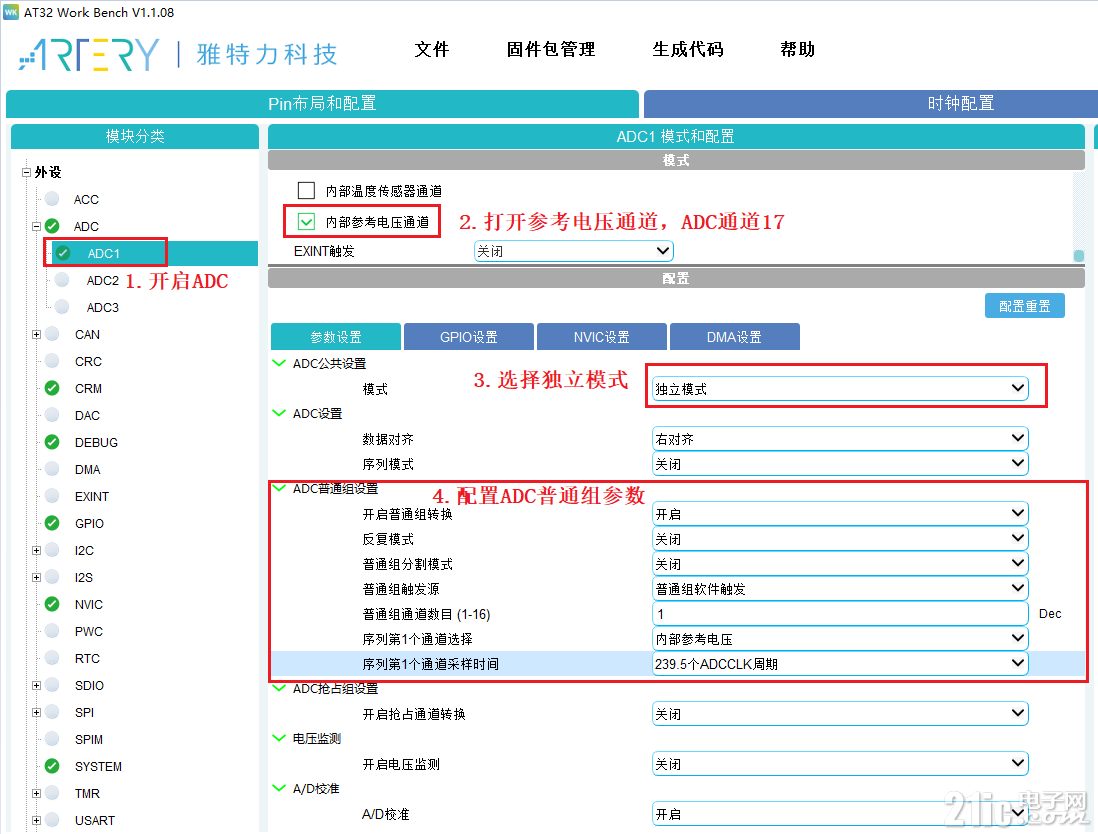
Task: Click the DAC status circle icon
Action: point(52,415)
